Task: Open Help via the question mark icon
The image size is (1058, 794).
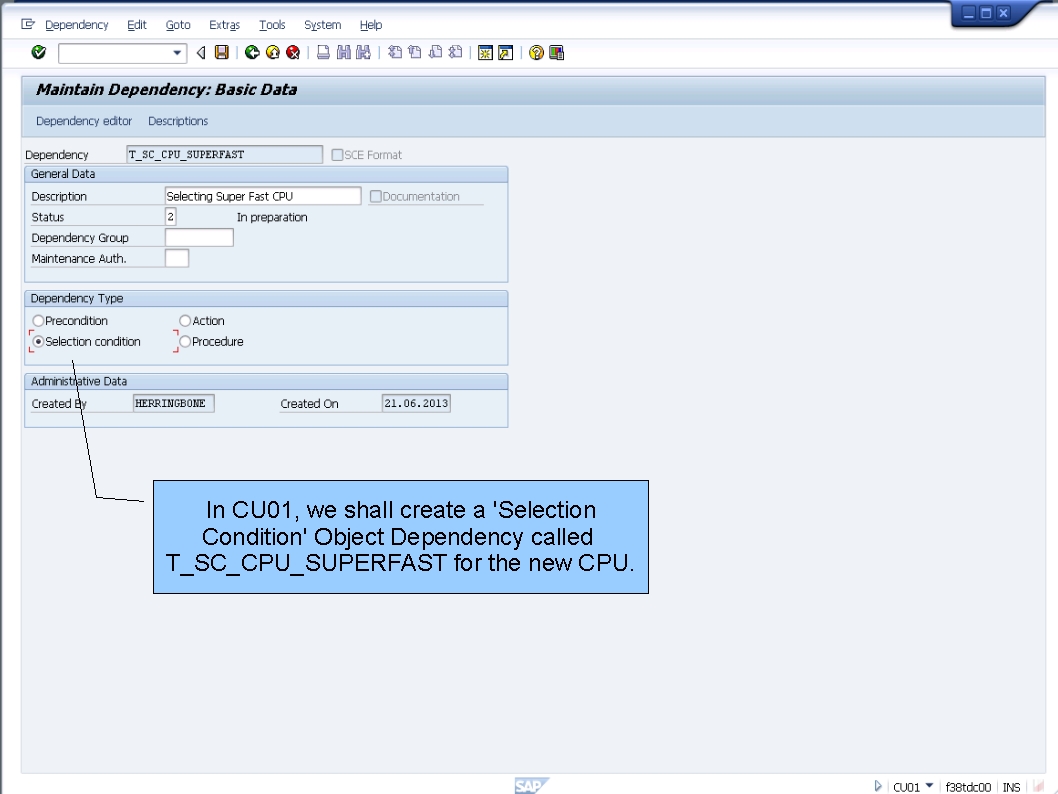Action: 534,52
